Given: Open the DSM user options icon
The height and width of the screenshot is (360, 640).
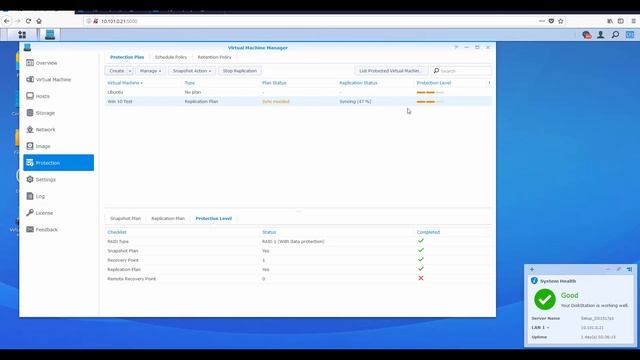Looking at the screenshot, I should [600, 35].
